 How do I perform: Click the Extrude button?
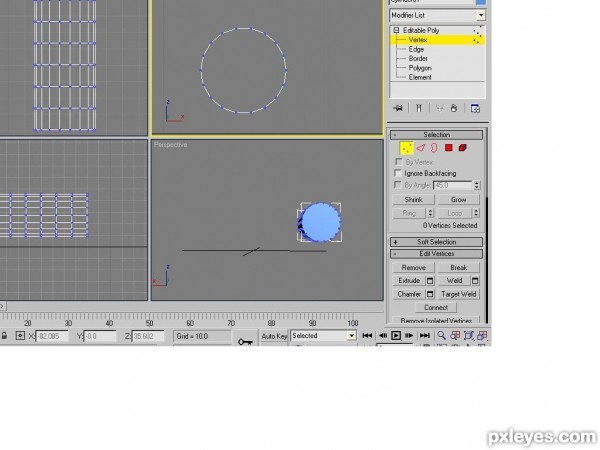(x=409, y=281)
